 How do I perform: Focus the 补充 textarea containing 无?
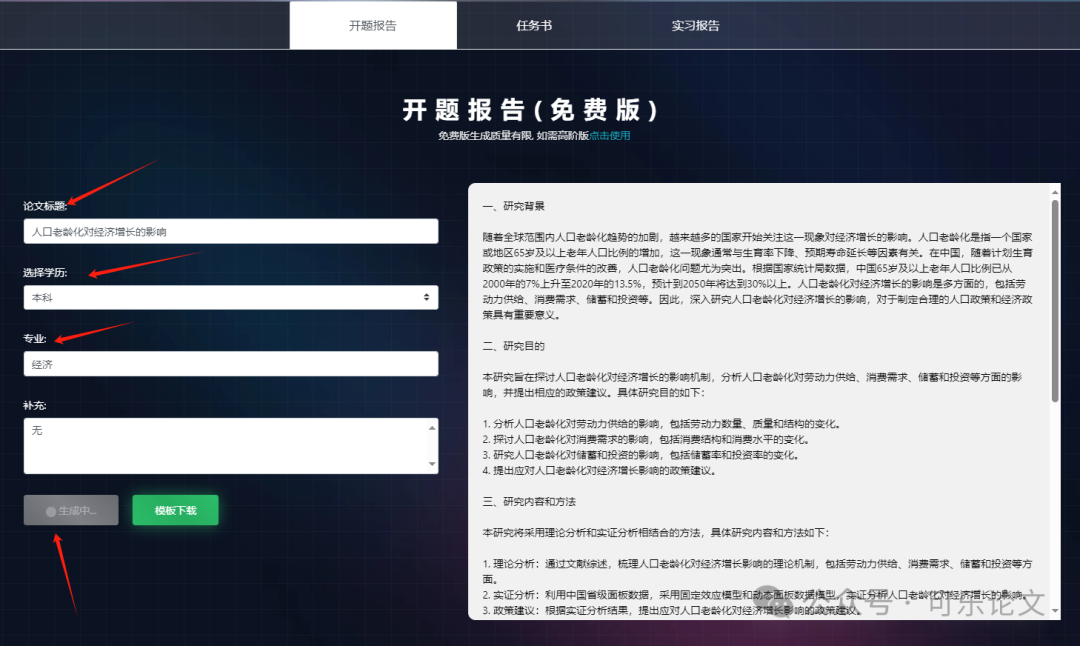point(224,445)
